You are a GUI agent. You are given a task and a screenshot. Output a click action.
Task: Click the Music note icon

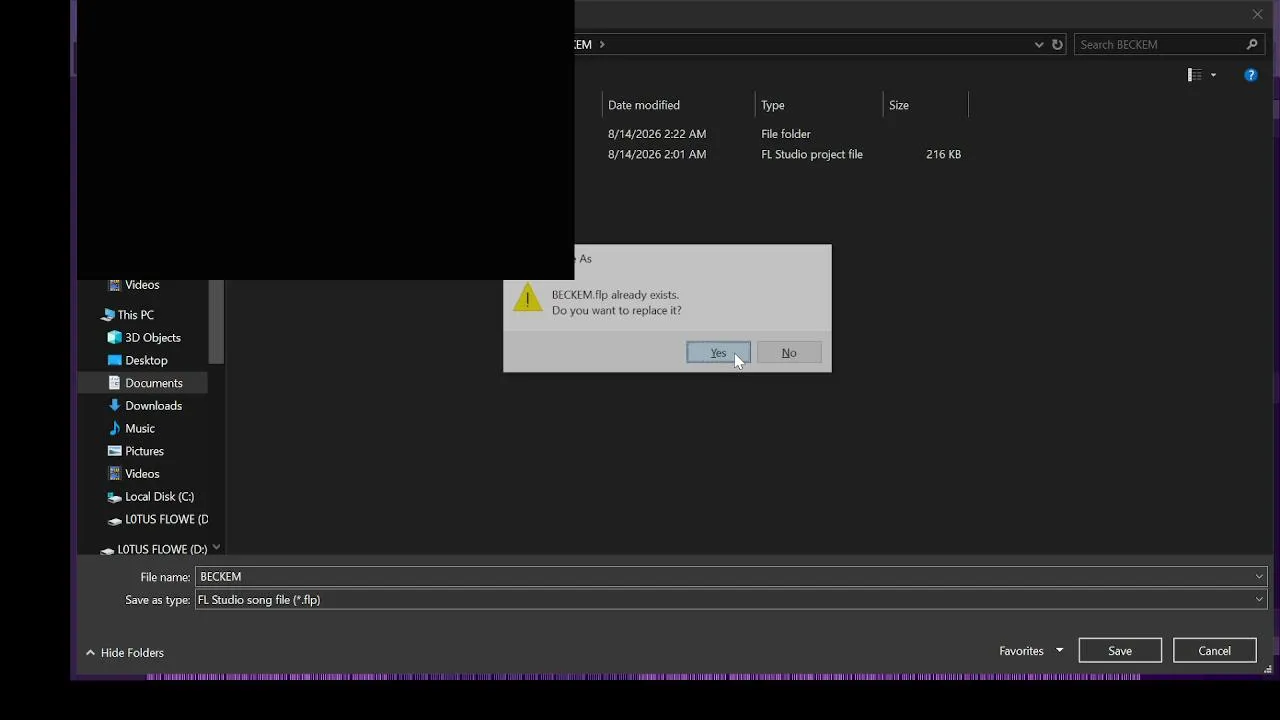(x=114, y=429)
